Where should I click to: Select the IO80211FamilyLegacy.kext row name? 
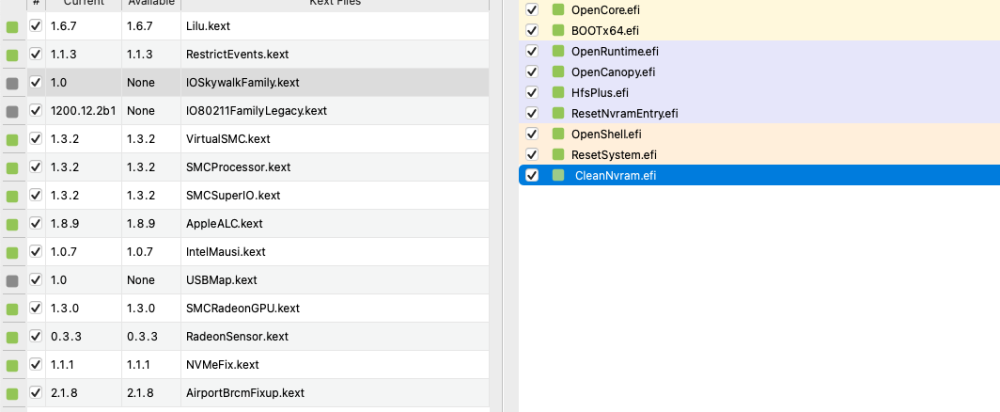[x=256, y=111]
